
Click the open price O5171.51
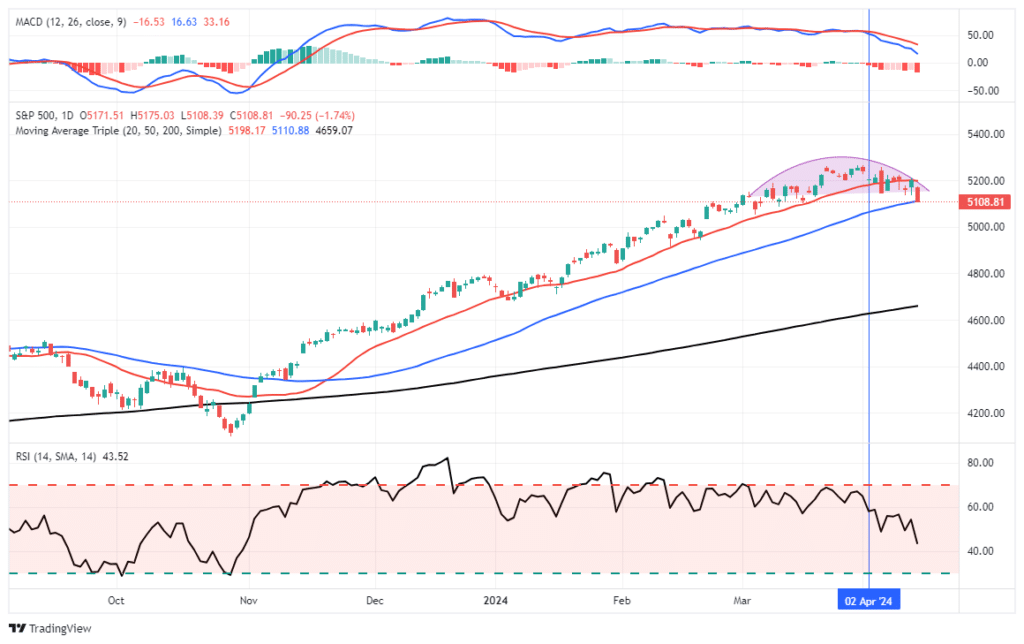click(101, 116)
